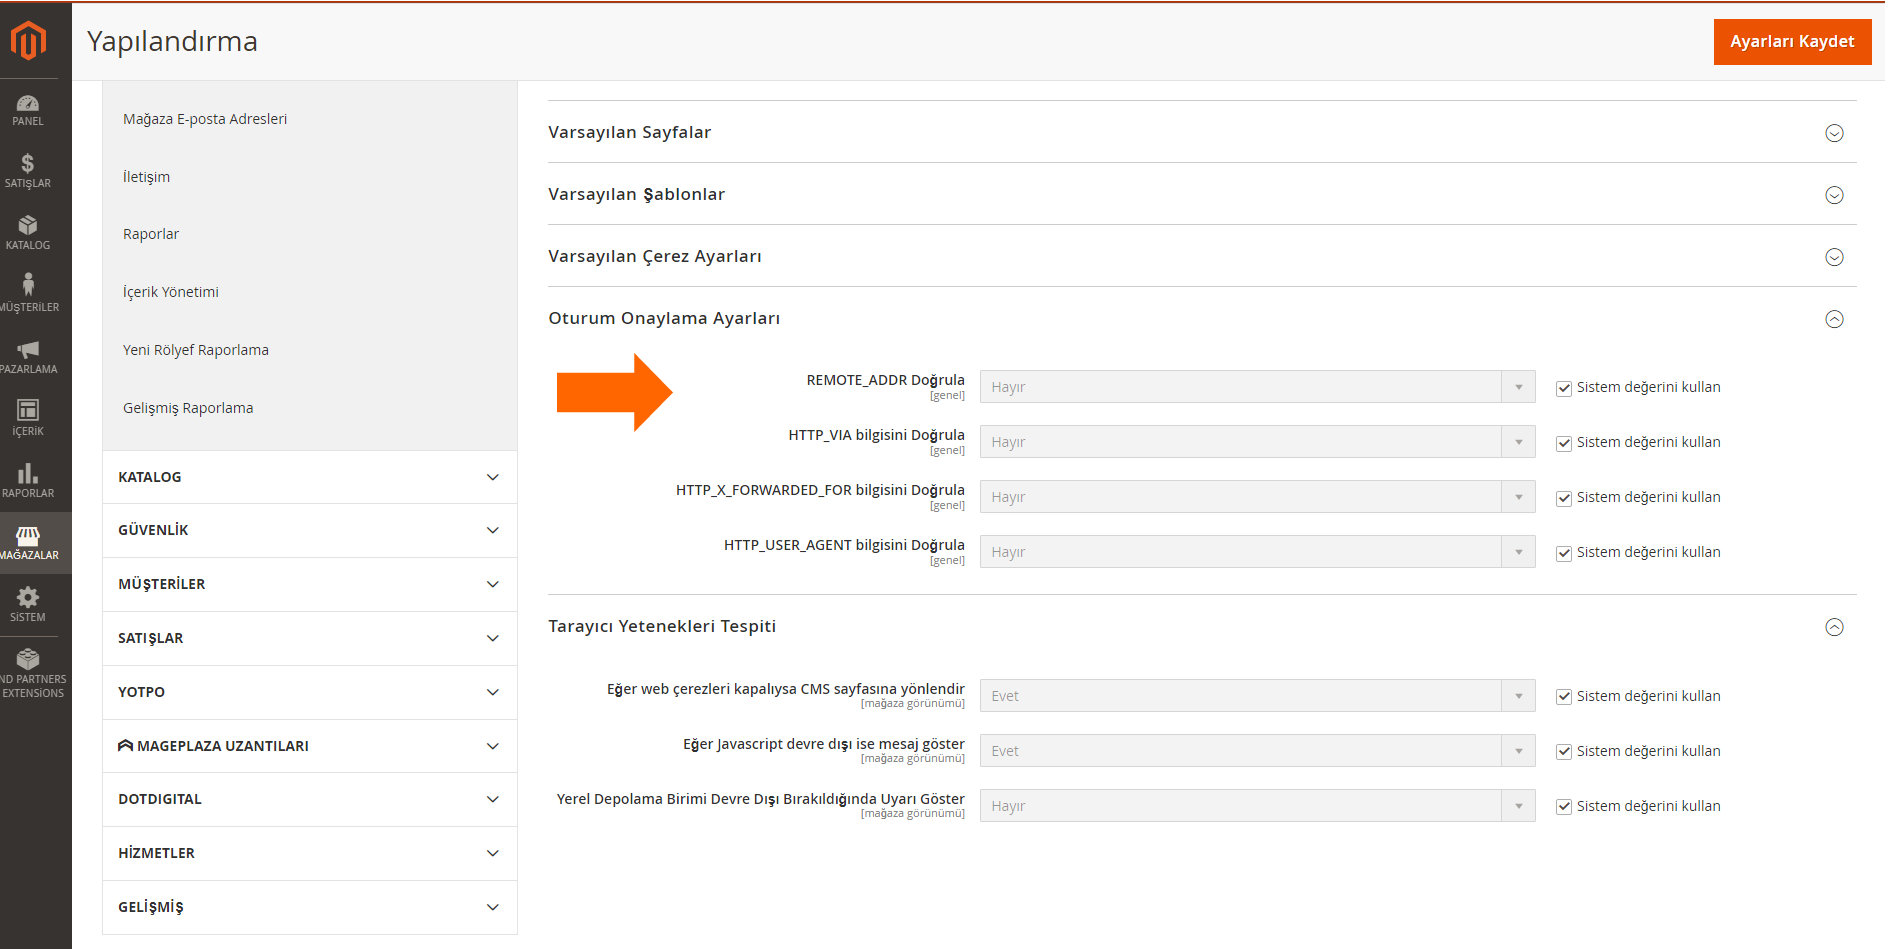The width and height of the screenshot is (1900, 949).
Task: Open the Yerel Depolama warning dropdown
Action: [1257, 806]
